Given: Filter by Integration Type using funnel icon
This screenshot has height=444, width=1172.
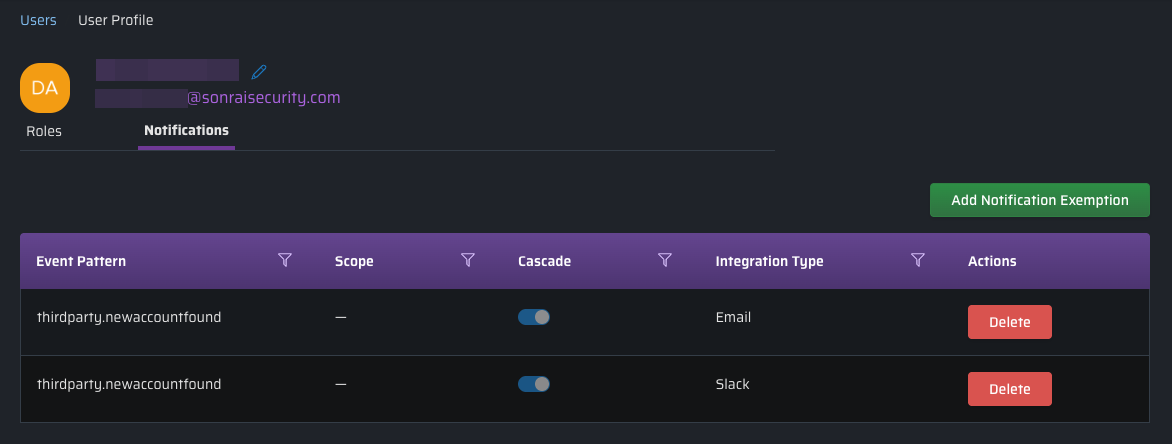Looking at the screenshot, I should tap(918, 261).
